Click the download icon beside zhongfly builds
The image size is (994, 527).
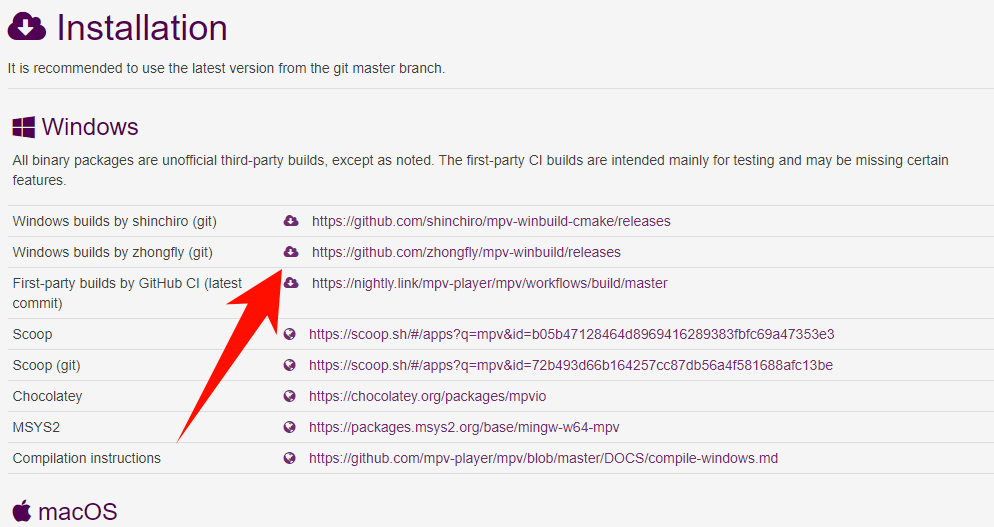[291, 252]
